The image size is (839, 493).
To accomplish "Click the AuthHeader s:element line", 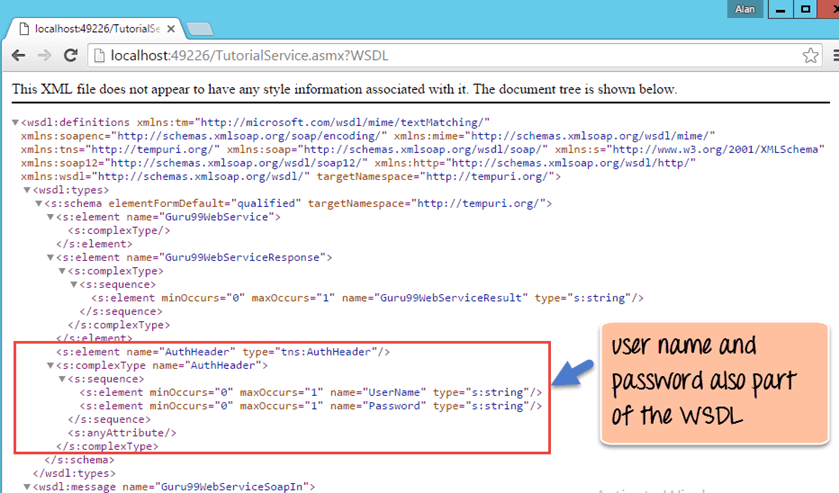I will tap(222, 351).
